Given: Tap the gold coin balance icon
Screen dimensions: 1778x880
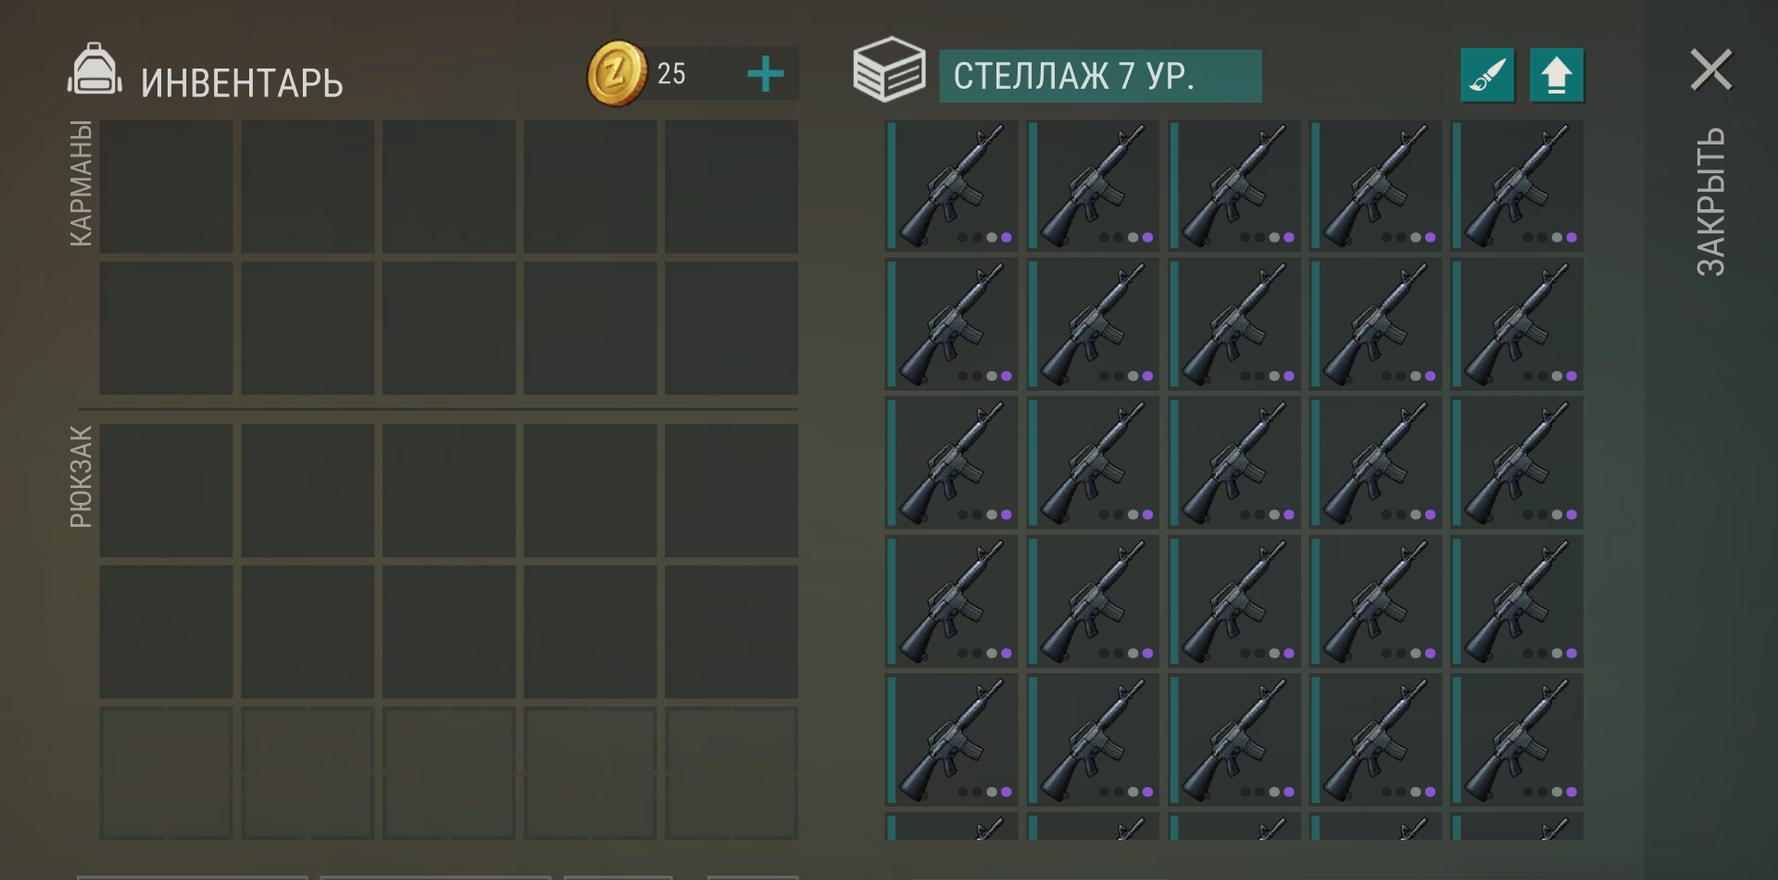Looking at the screenshot, I should pos(616,73).
